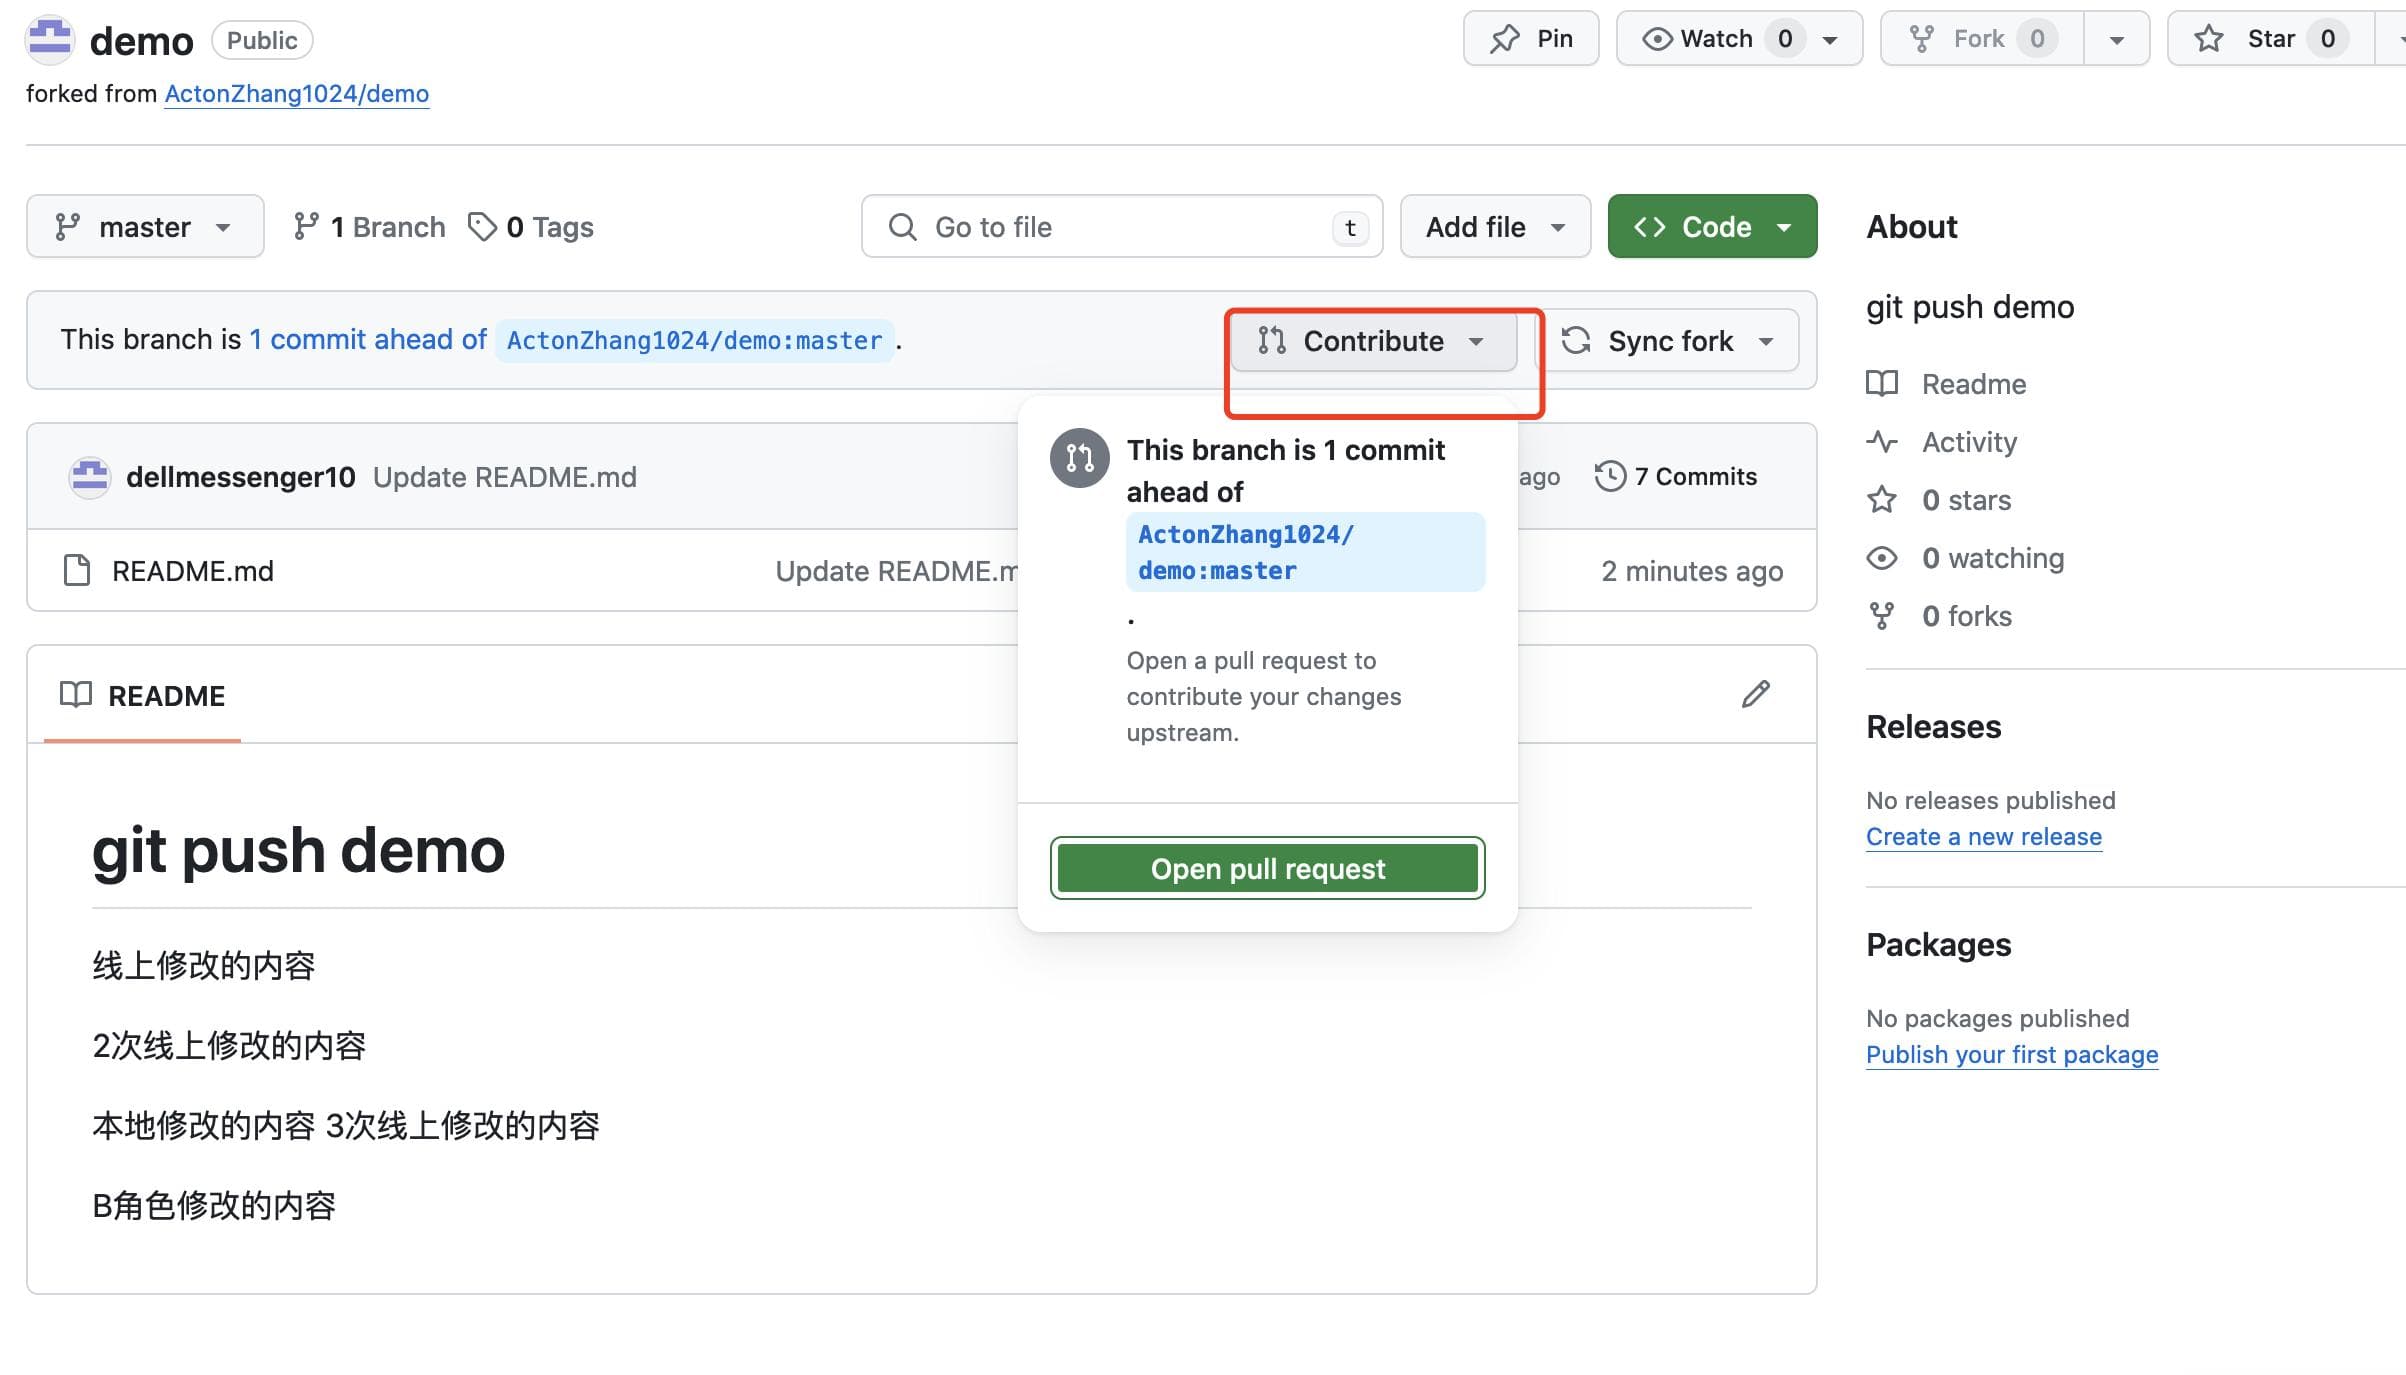Screen dimensions: 2406x1375
Task: Click the star icon in About stats
Action: (1882, 500)
